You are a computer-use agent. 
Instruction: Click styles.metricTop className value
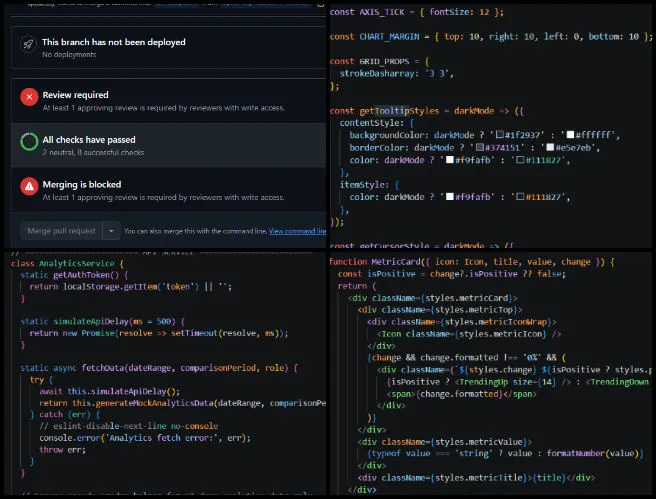tap(473, 310)
